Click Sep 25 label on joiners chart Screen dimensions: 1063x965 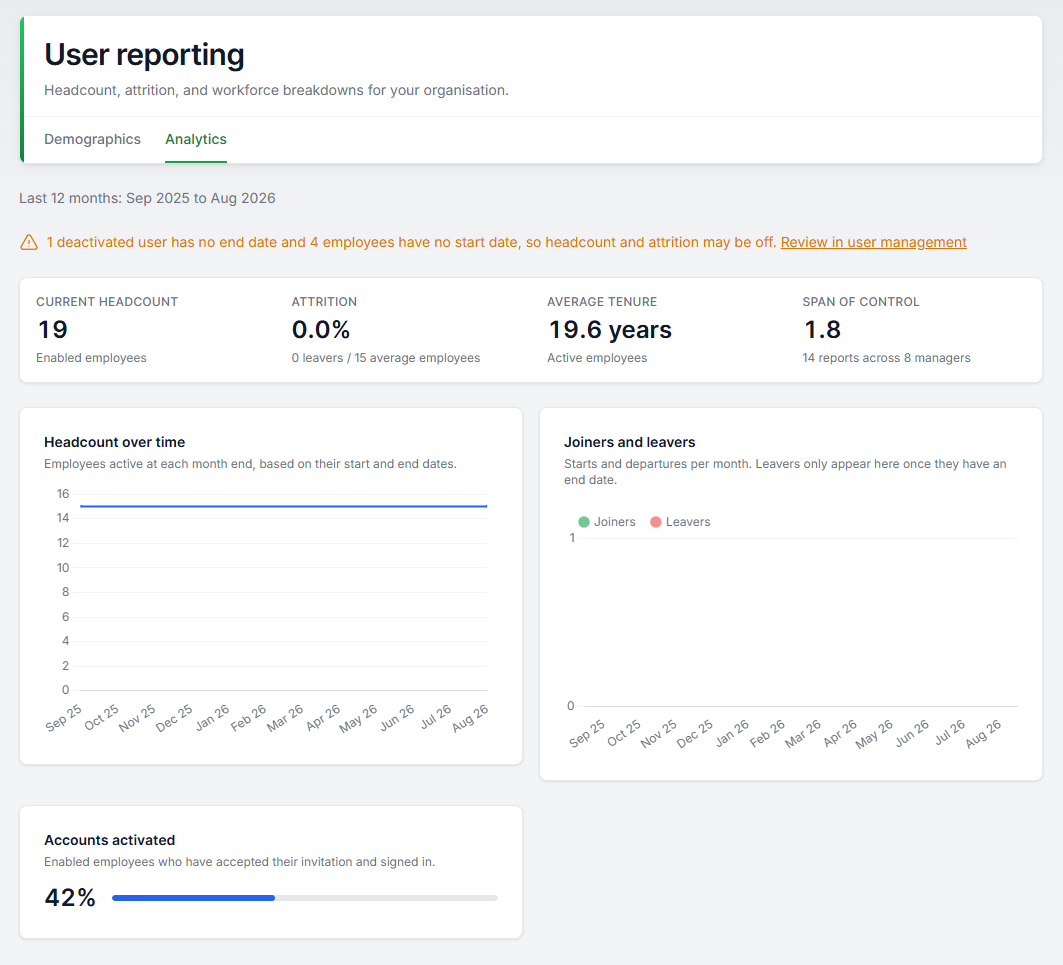586,734
